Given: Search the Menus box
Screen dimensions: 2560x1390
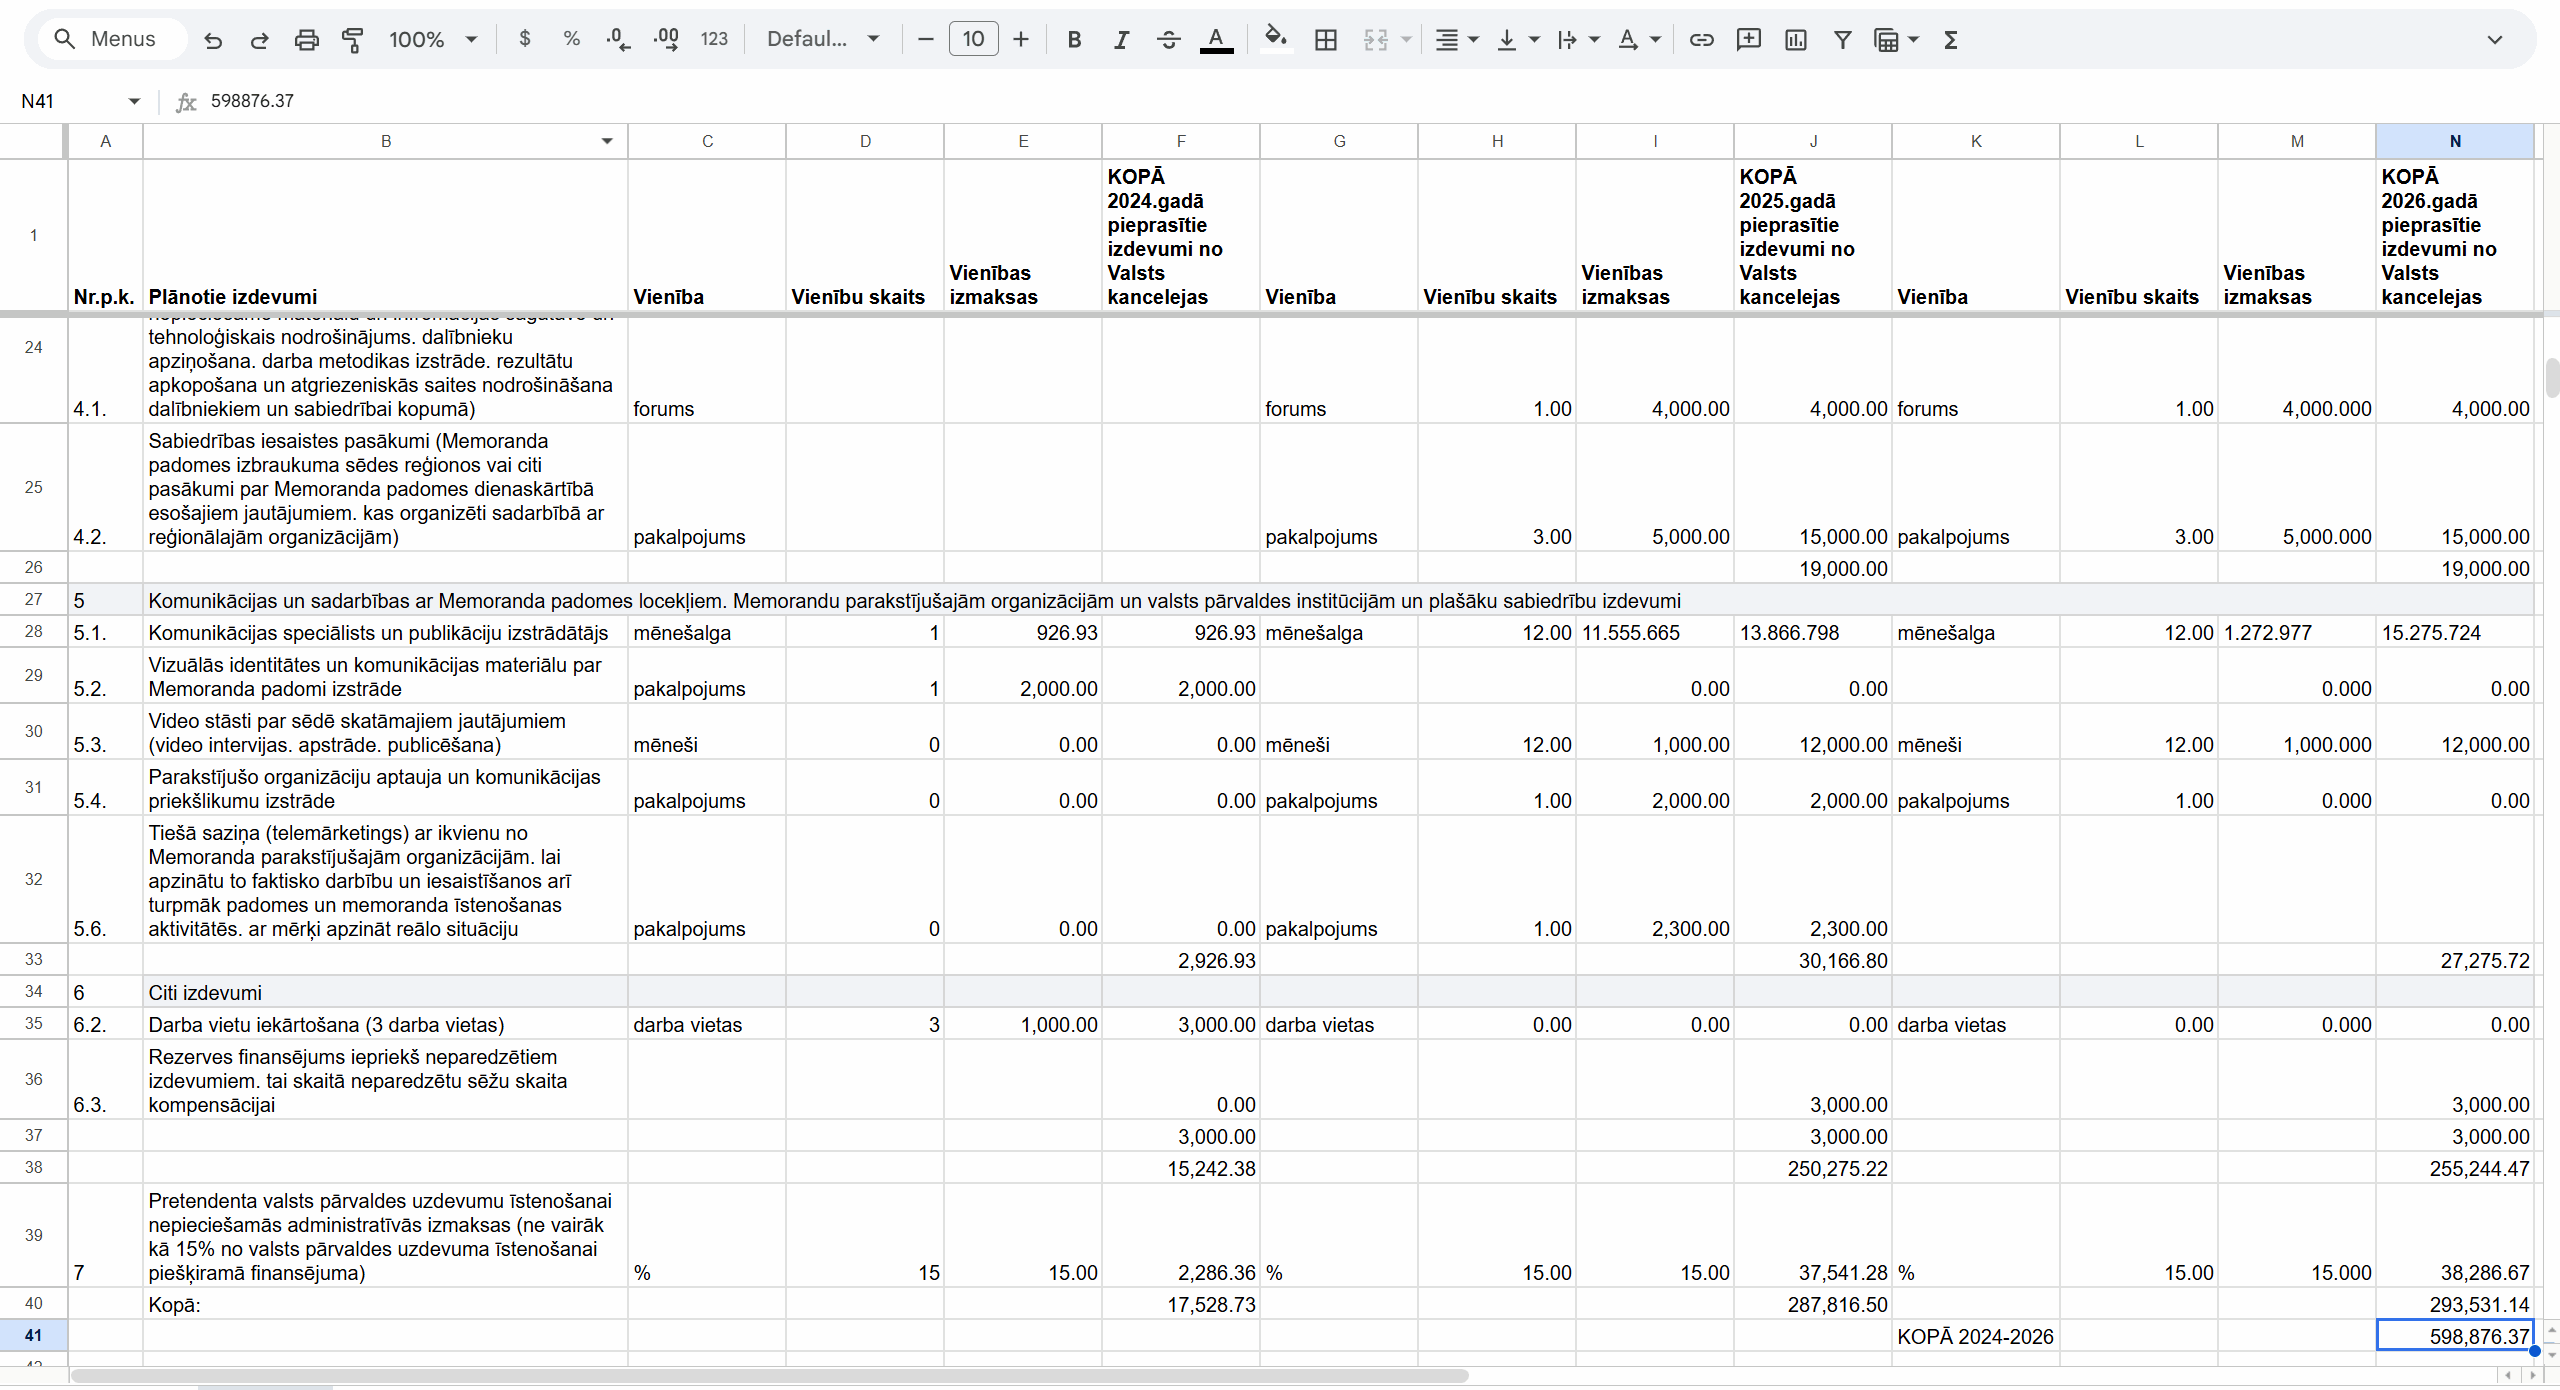Looking at the screenshot, I should point(112,39).
